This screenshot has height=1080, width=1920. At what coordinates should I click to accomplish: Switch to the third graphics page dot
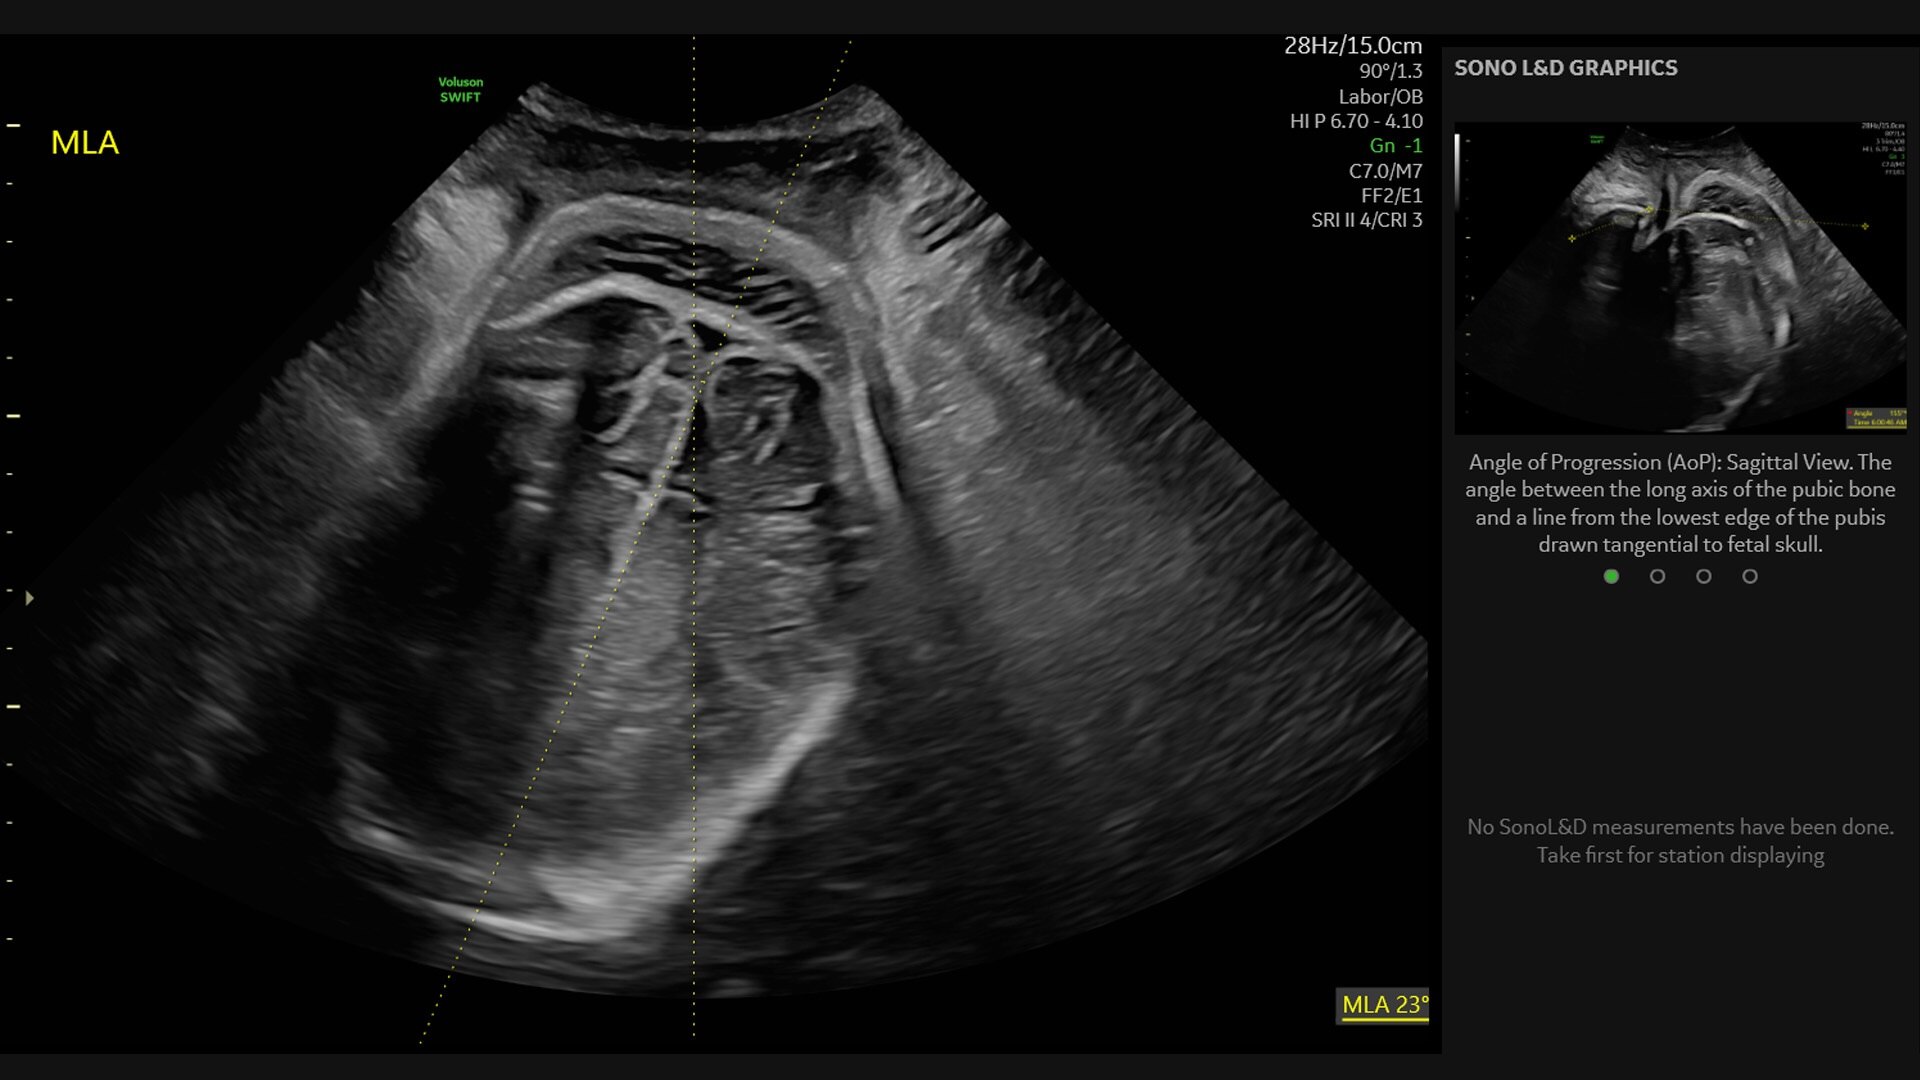pyautogui.click(x=1703, y=576)
